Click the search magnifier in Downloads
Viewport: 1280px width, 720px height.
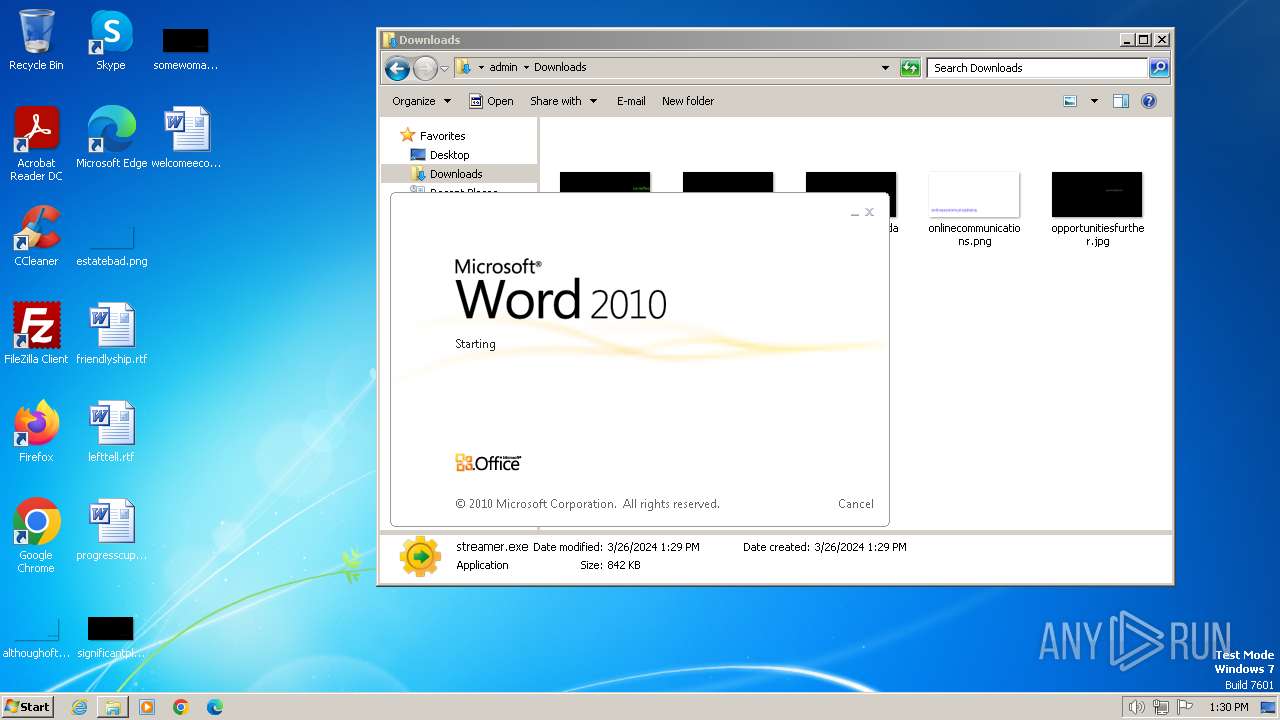point(1159,68)
